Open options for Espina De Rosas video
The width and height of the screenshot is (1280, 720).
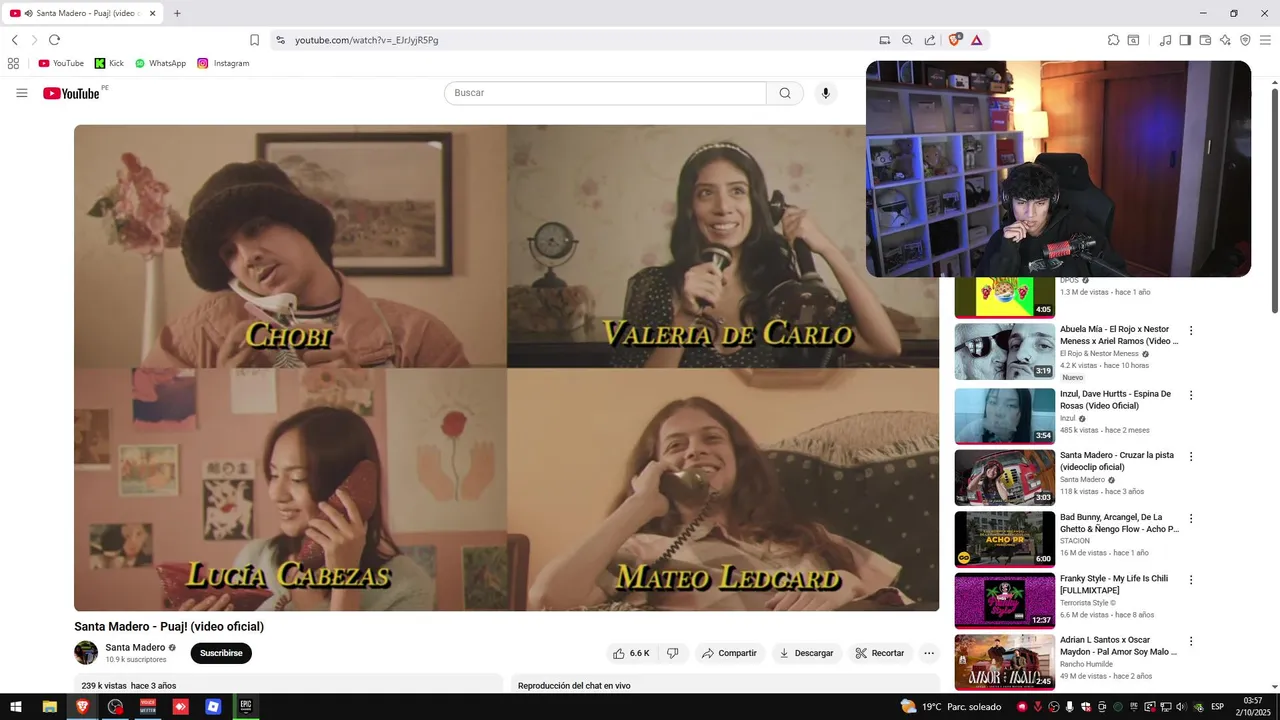pos(1190,395)
